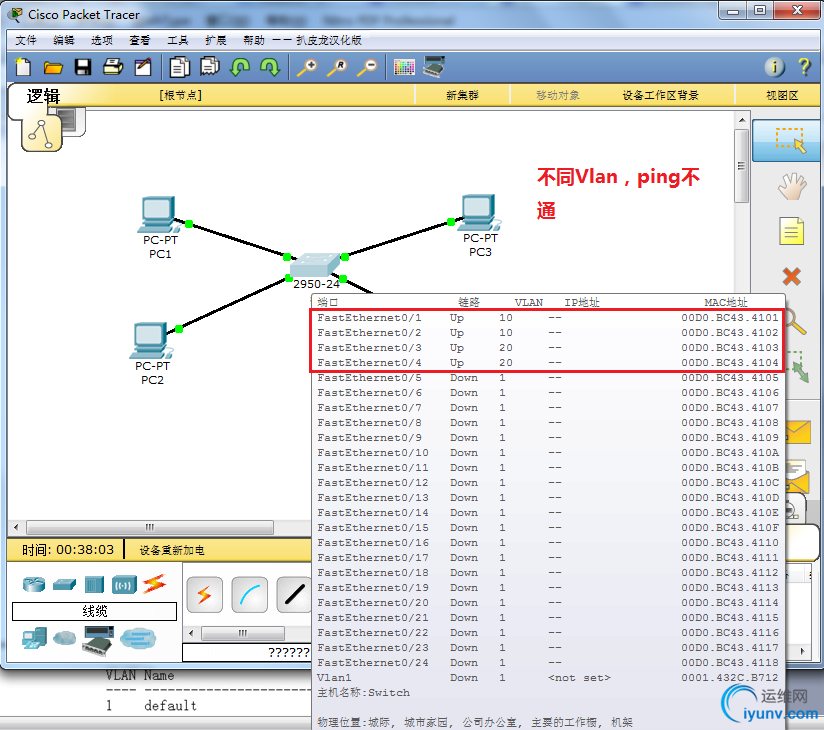Click the 视图区 button
Screen dimensions: 824x730
point(782,95)
